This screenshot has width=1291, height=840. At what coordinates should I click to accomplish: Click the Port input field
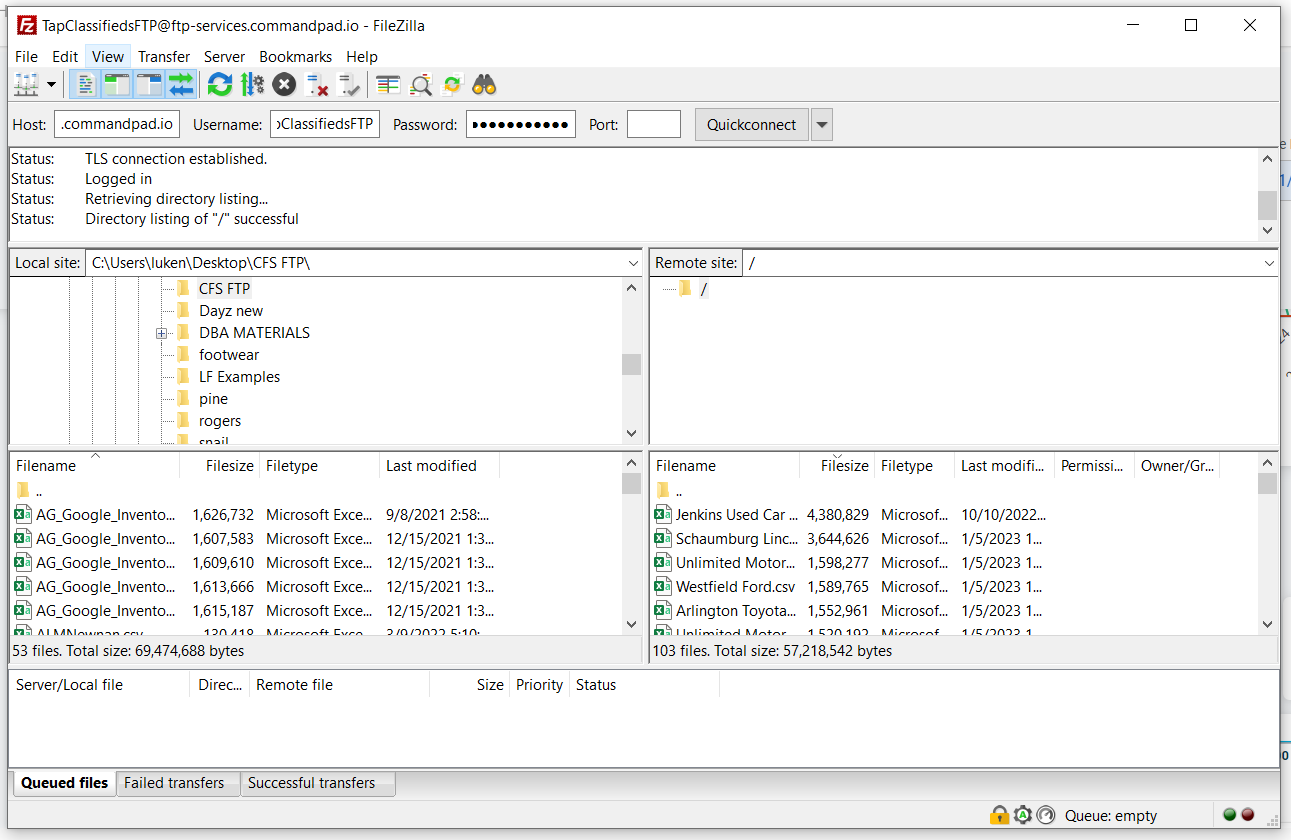point(654,125)
